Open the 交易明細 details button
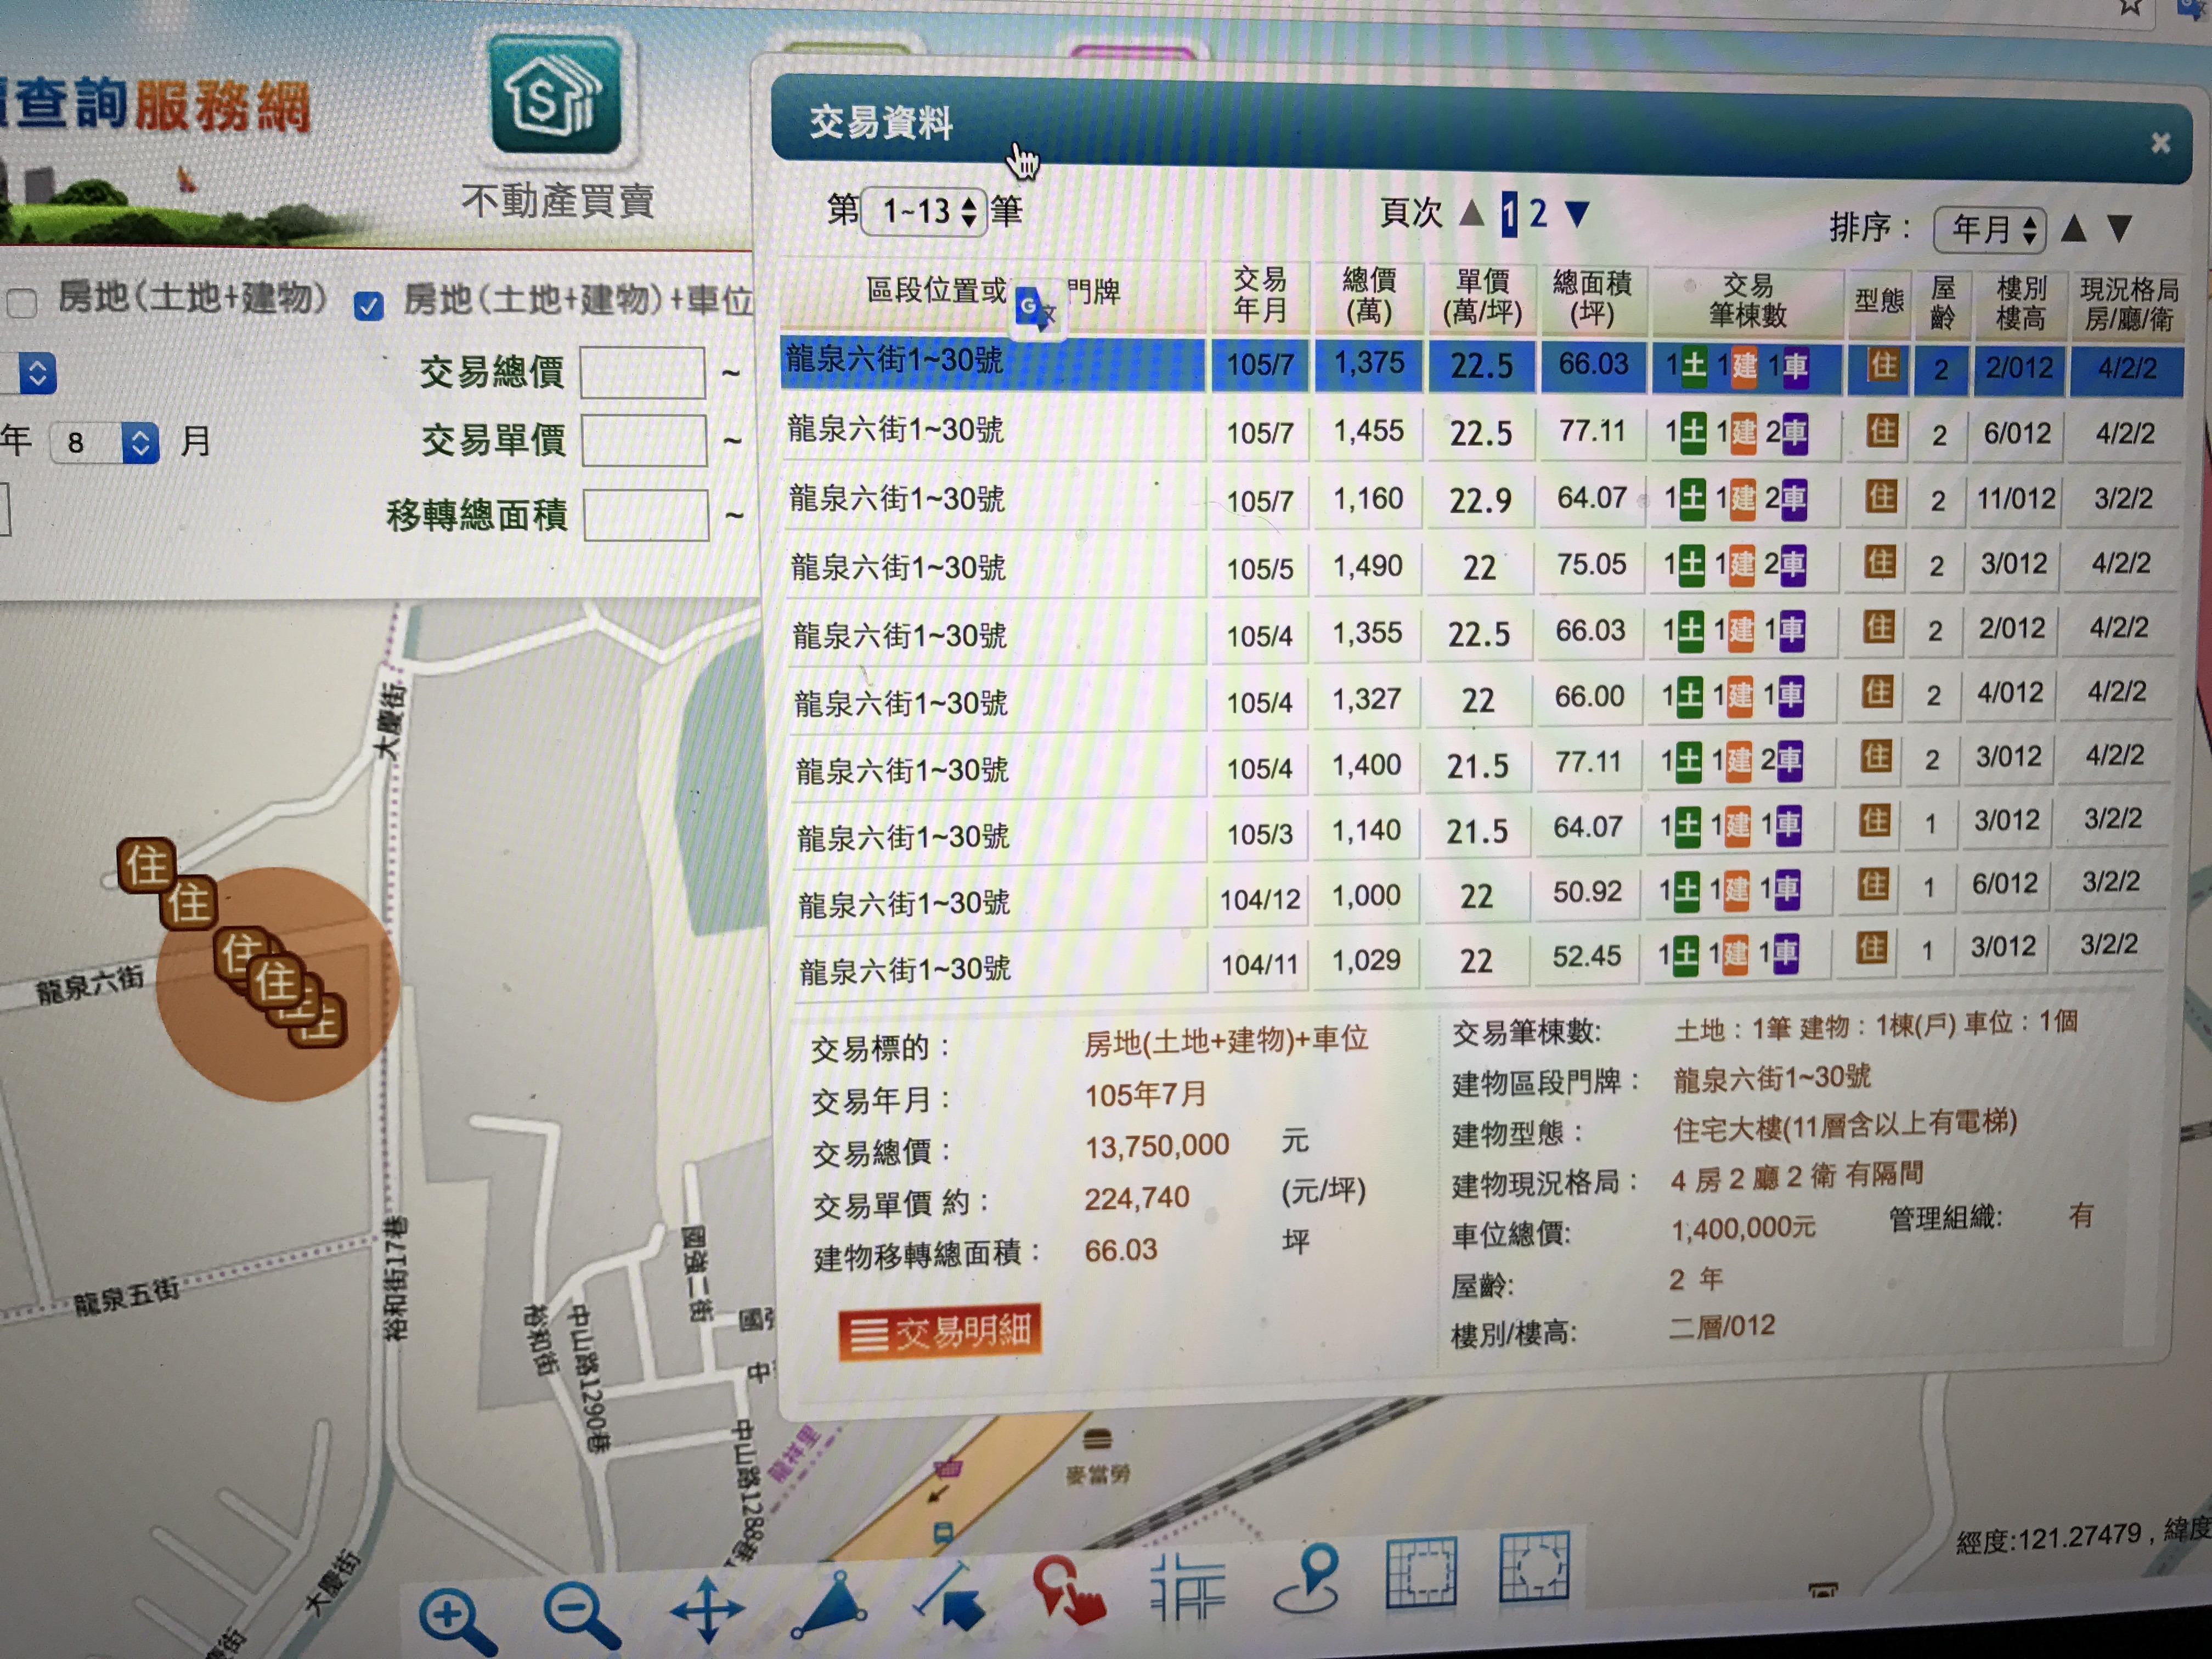 tap(940, 1333)
